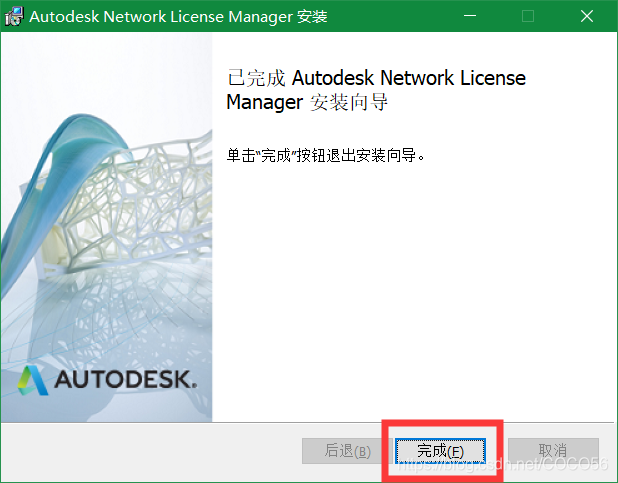Click the 已完成 Autodesk Network License heading
The image size is (618, 483).
click(x=376, y=78)
